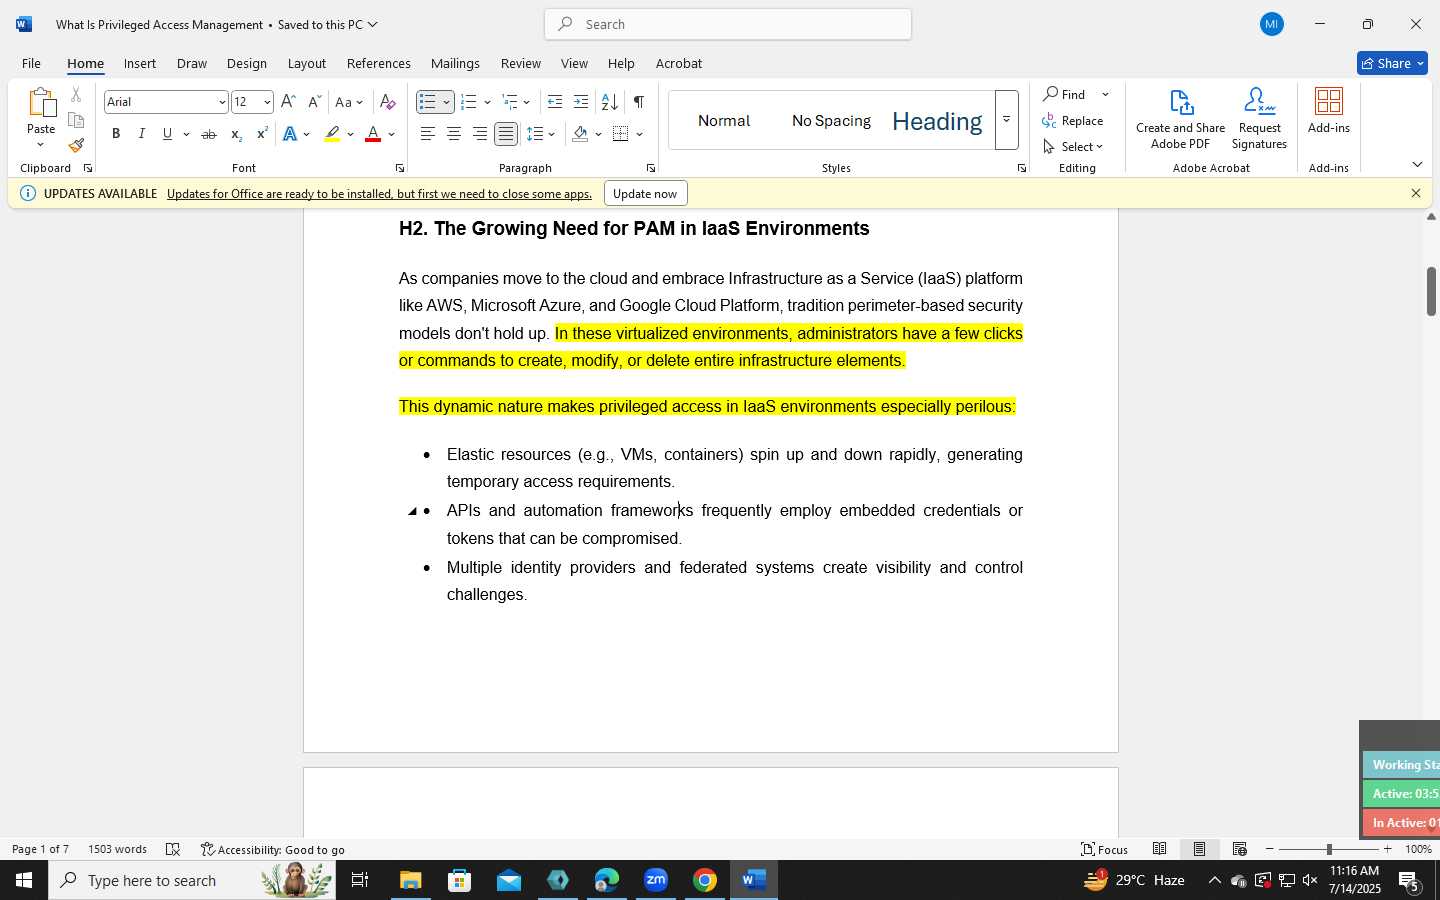Open the font name dropdown

click(222, 102)
